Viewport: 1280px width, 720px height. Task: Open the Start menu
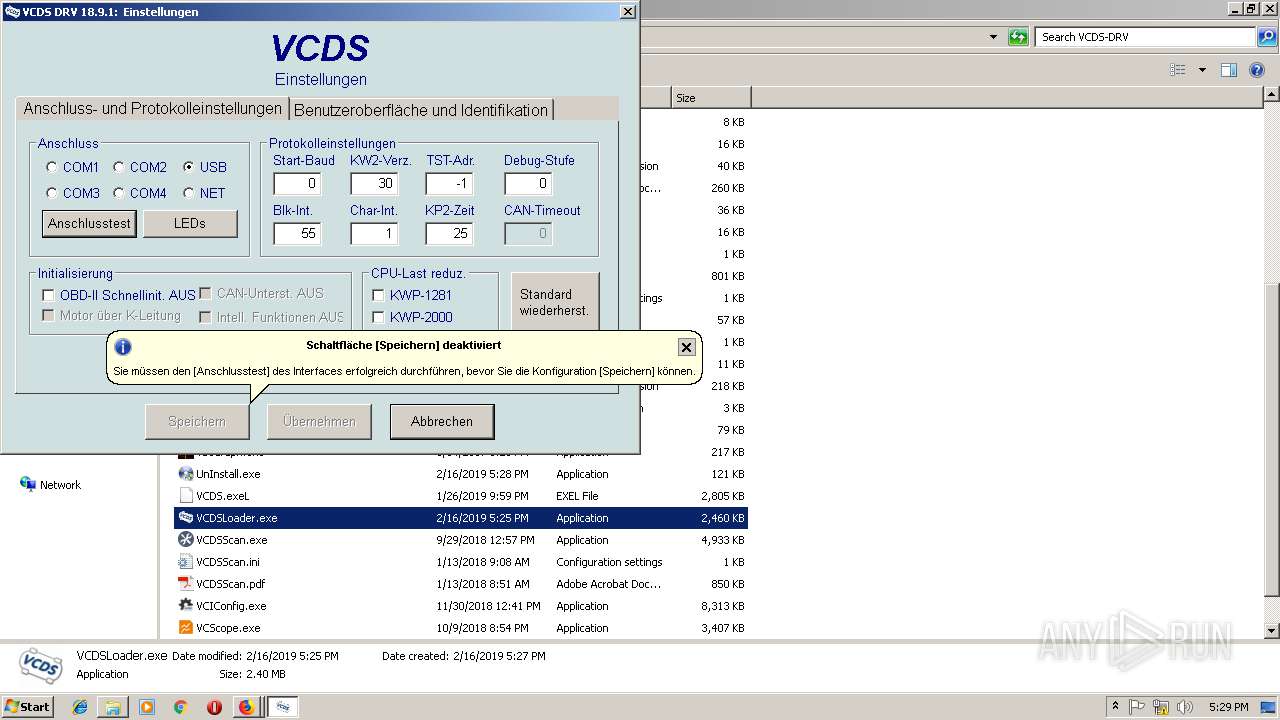pyautogui.click(x=27, y=707)
